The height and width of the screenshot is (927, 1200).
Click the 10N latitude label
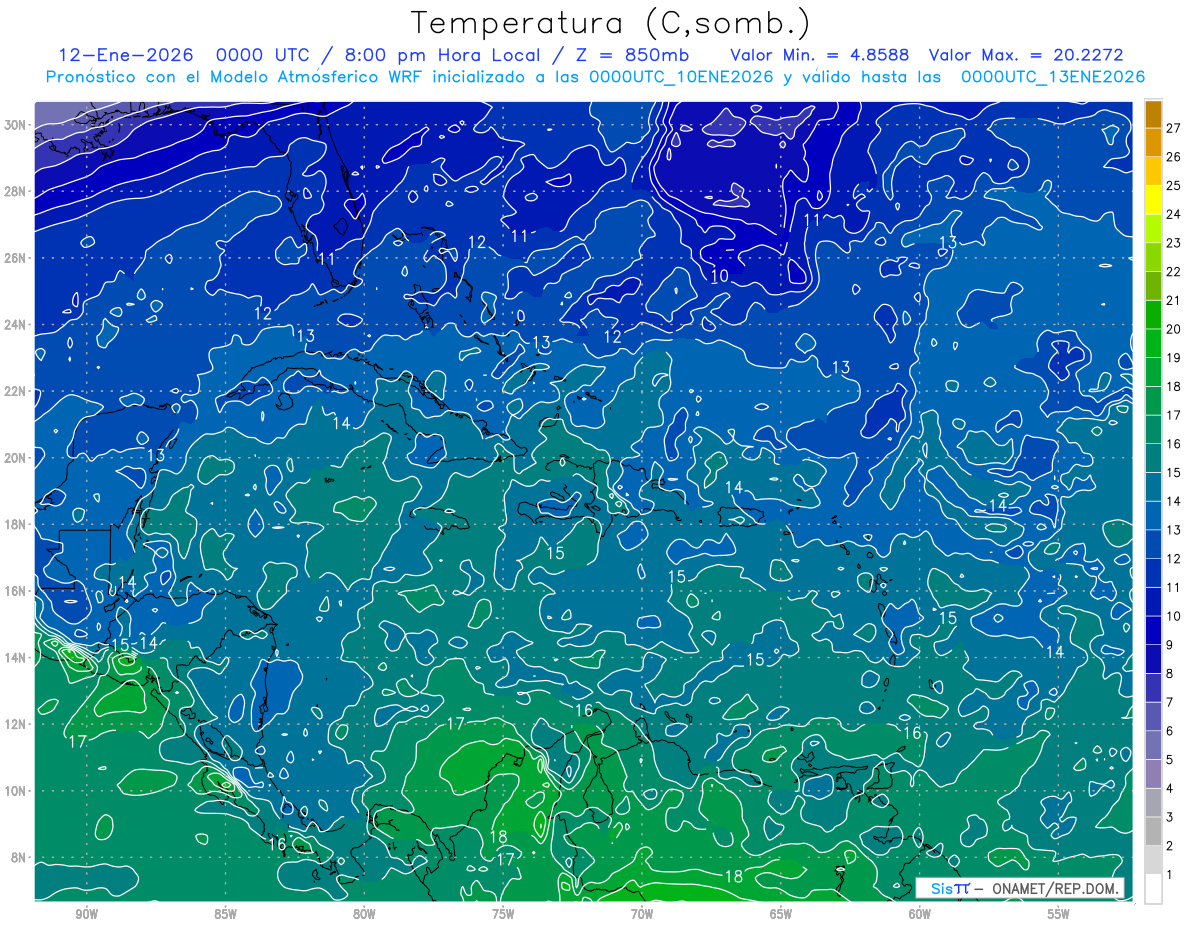click(16, 791)
